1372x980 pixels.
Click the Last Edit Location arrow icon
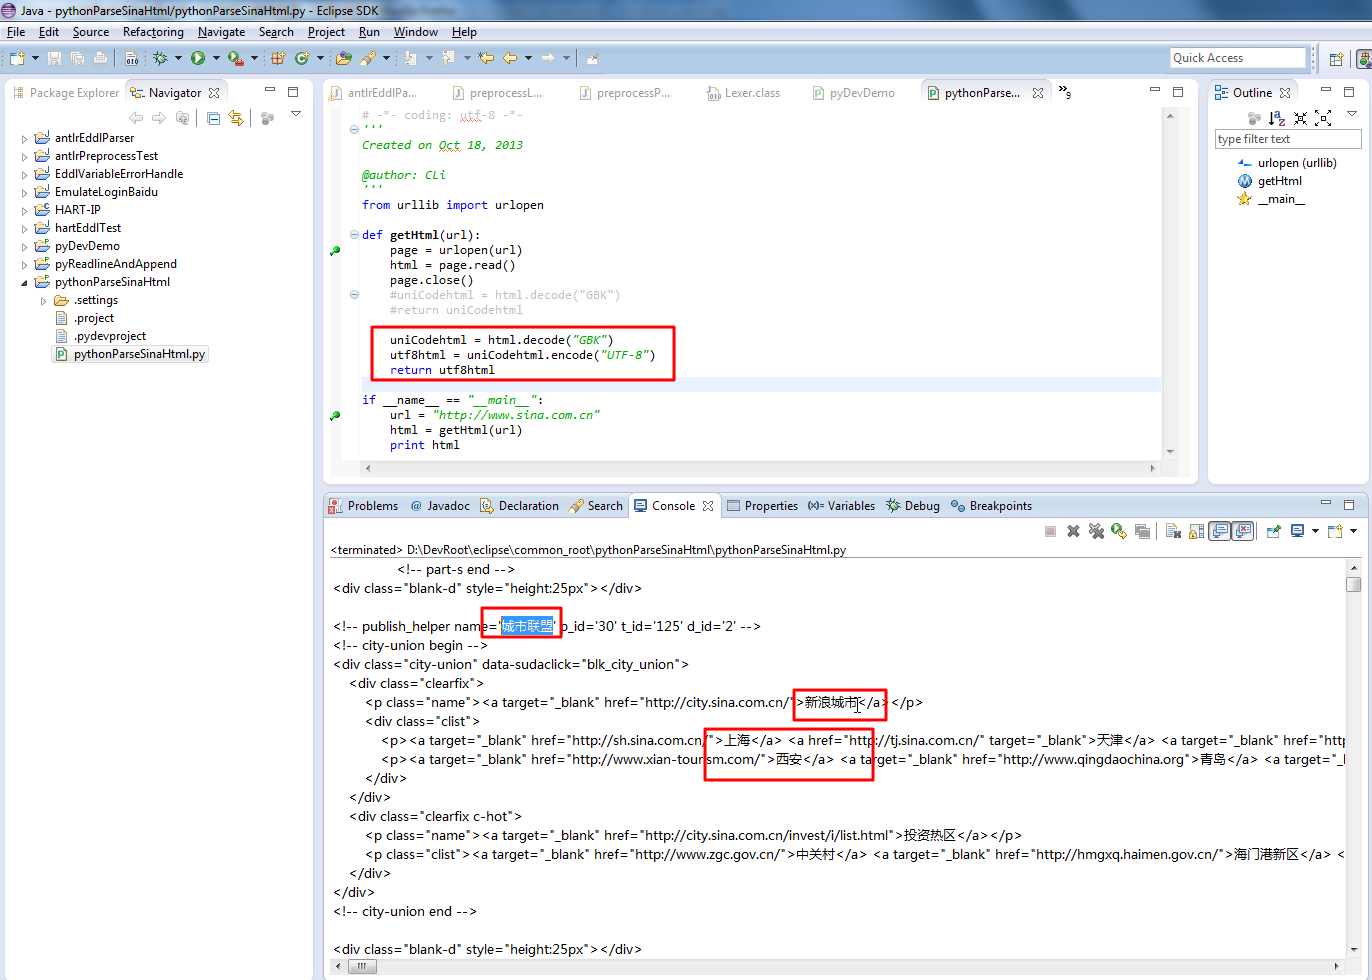(x=486, y=58)
